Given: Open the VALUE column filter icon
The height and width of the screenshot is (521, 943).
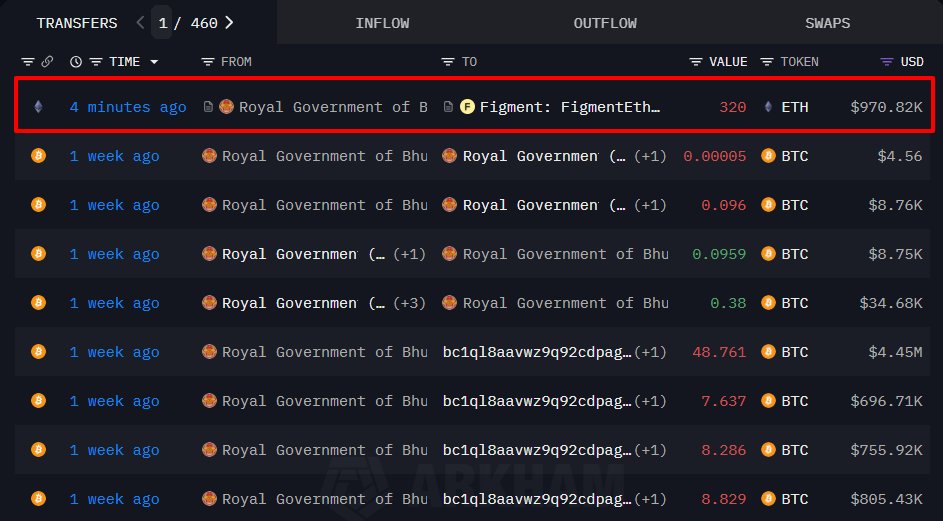Looking at the screenshot, I should [x=696, y=62].
